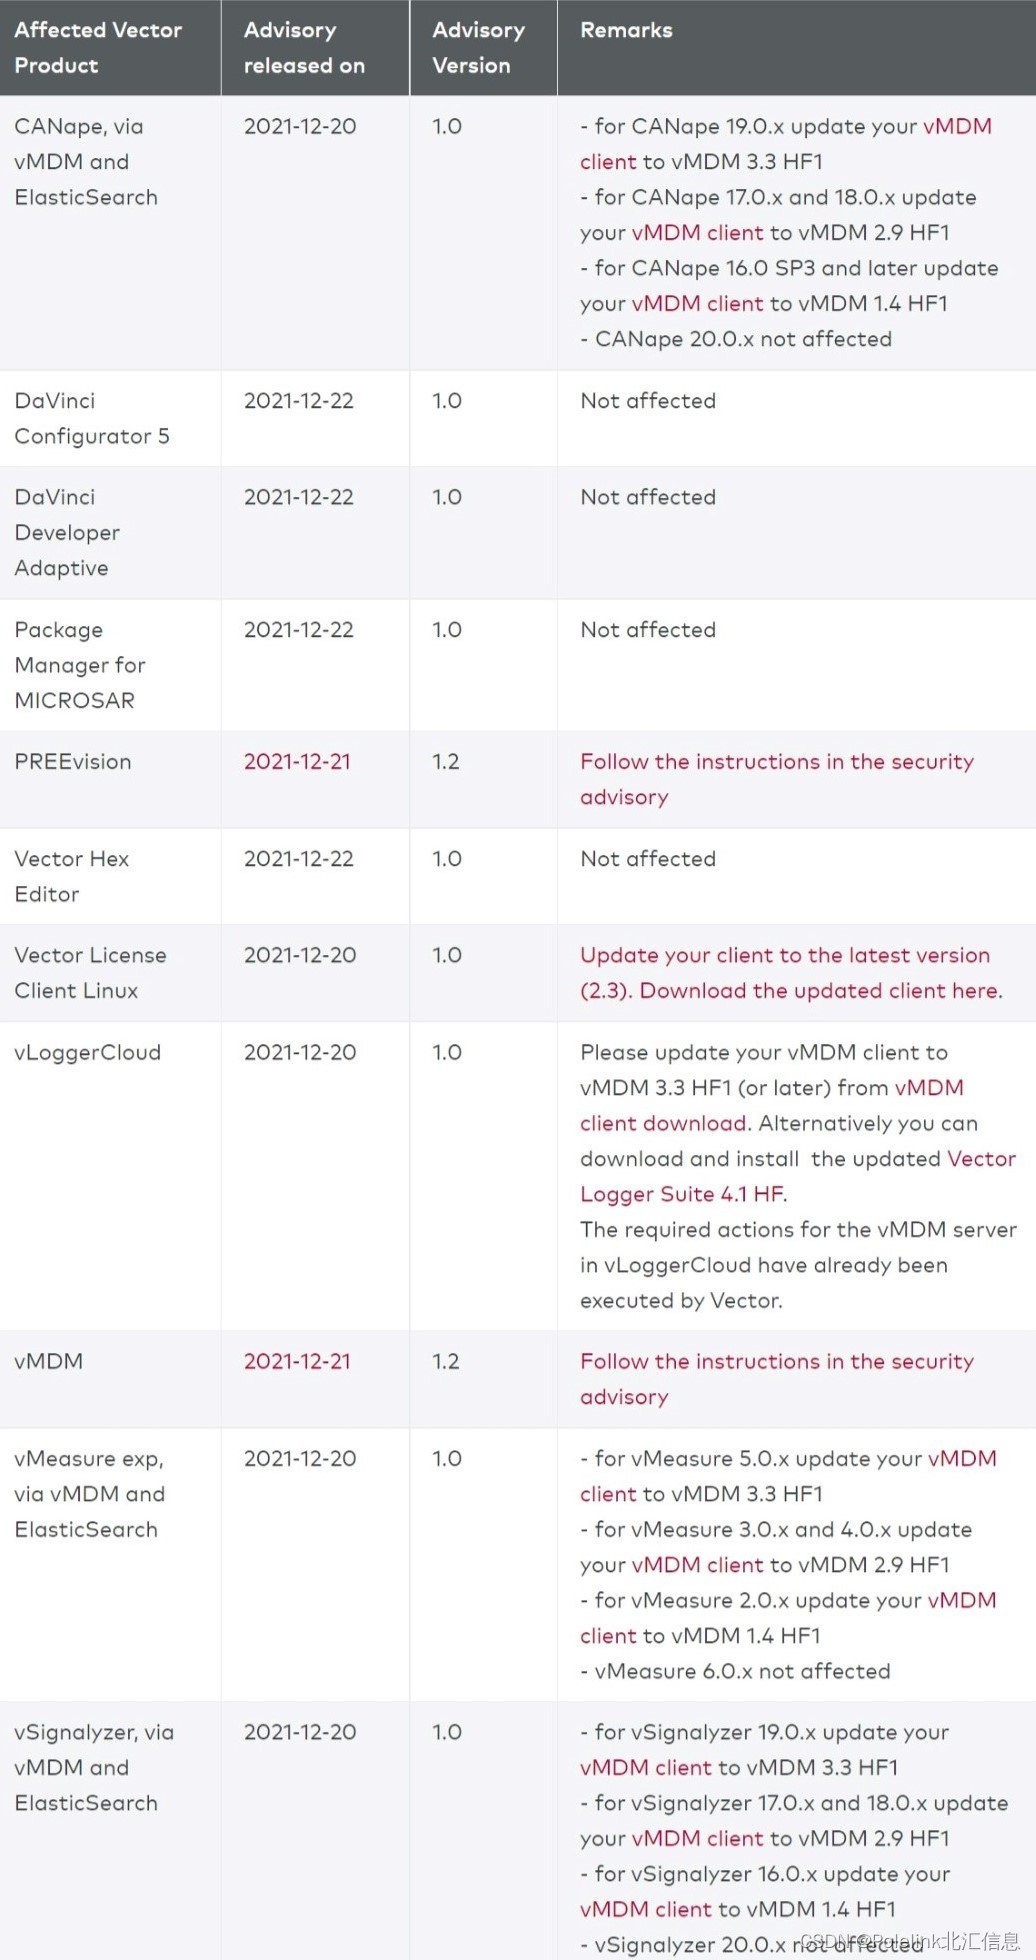Open vMDM row security advisory instructions link
Viewport: 1036px width, 1960px height.
pyautogui.click(x=777, y=1380)
